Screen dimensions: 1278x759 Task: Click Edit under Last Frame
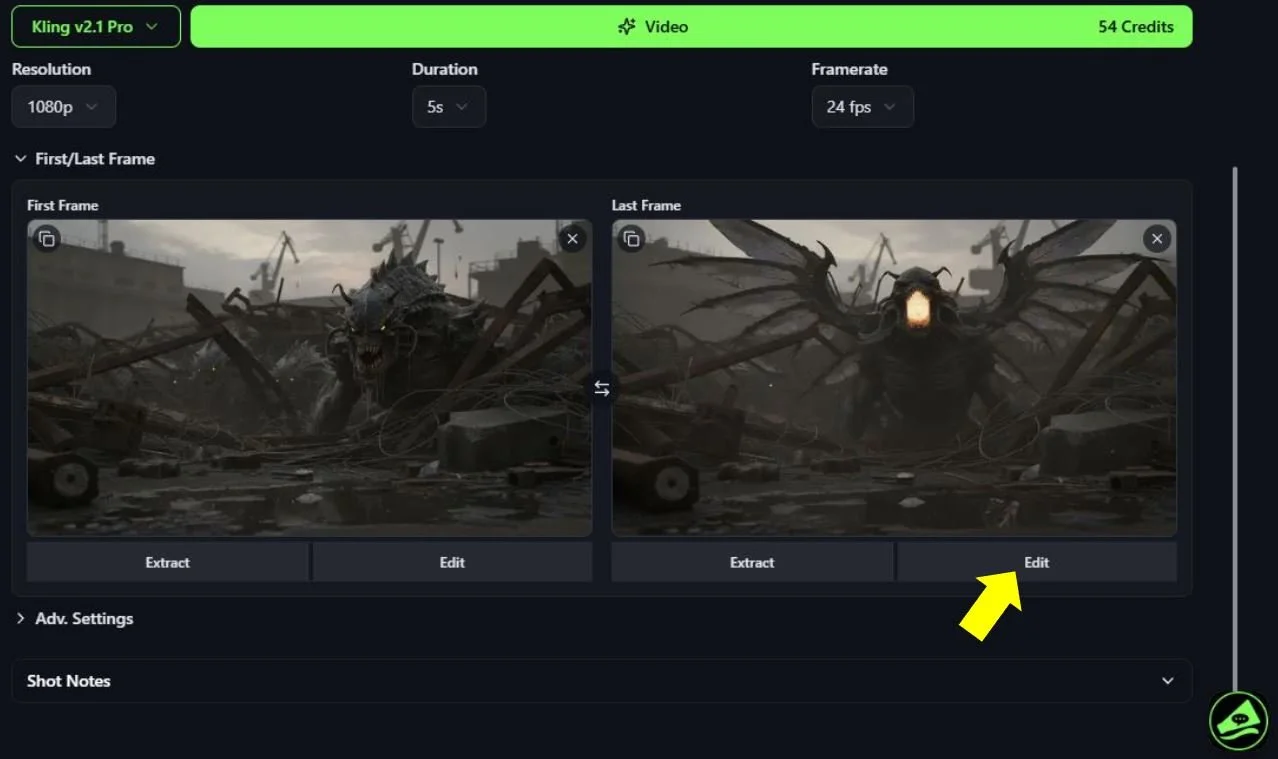(x=1037, y=562)
